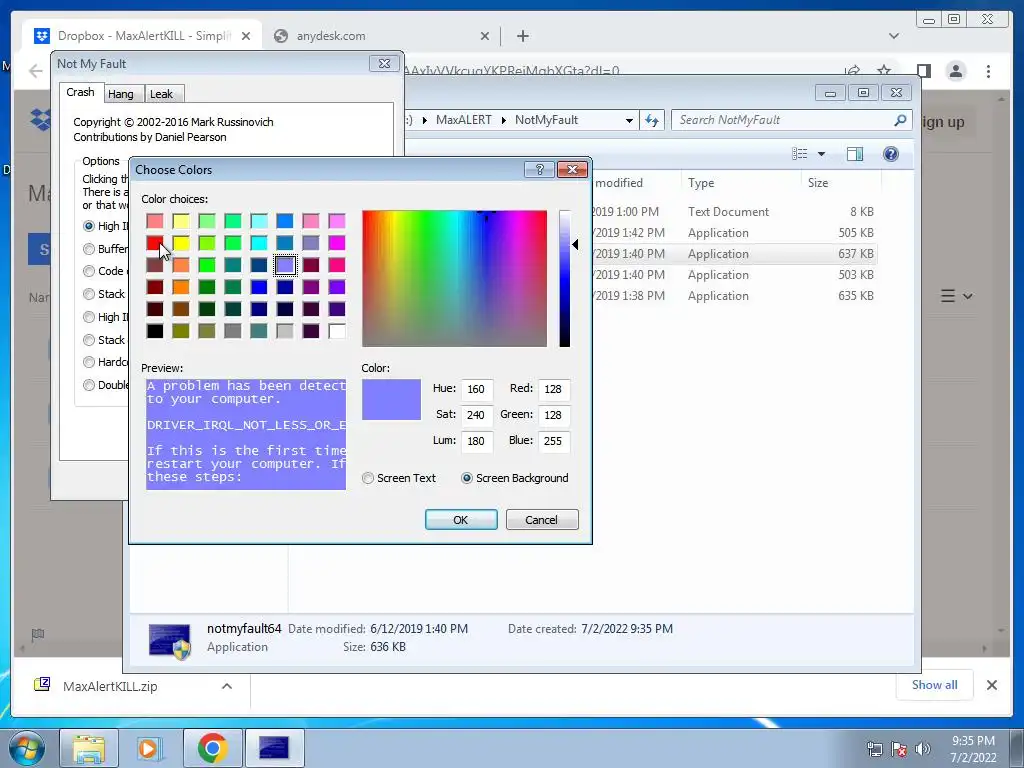Click network tray icon
This screenshot has width=1024, height=768.
(874, 749)
